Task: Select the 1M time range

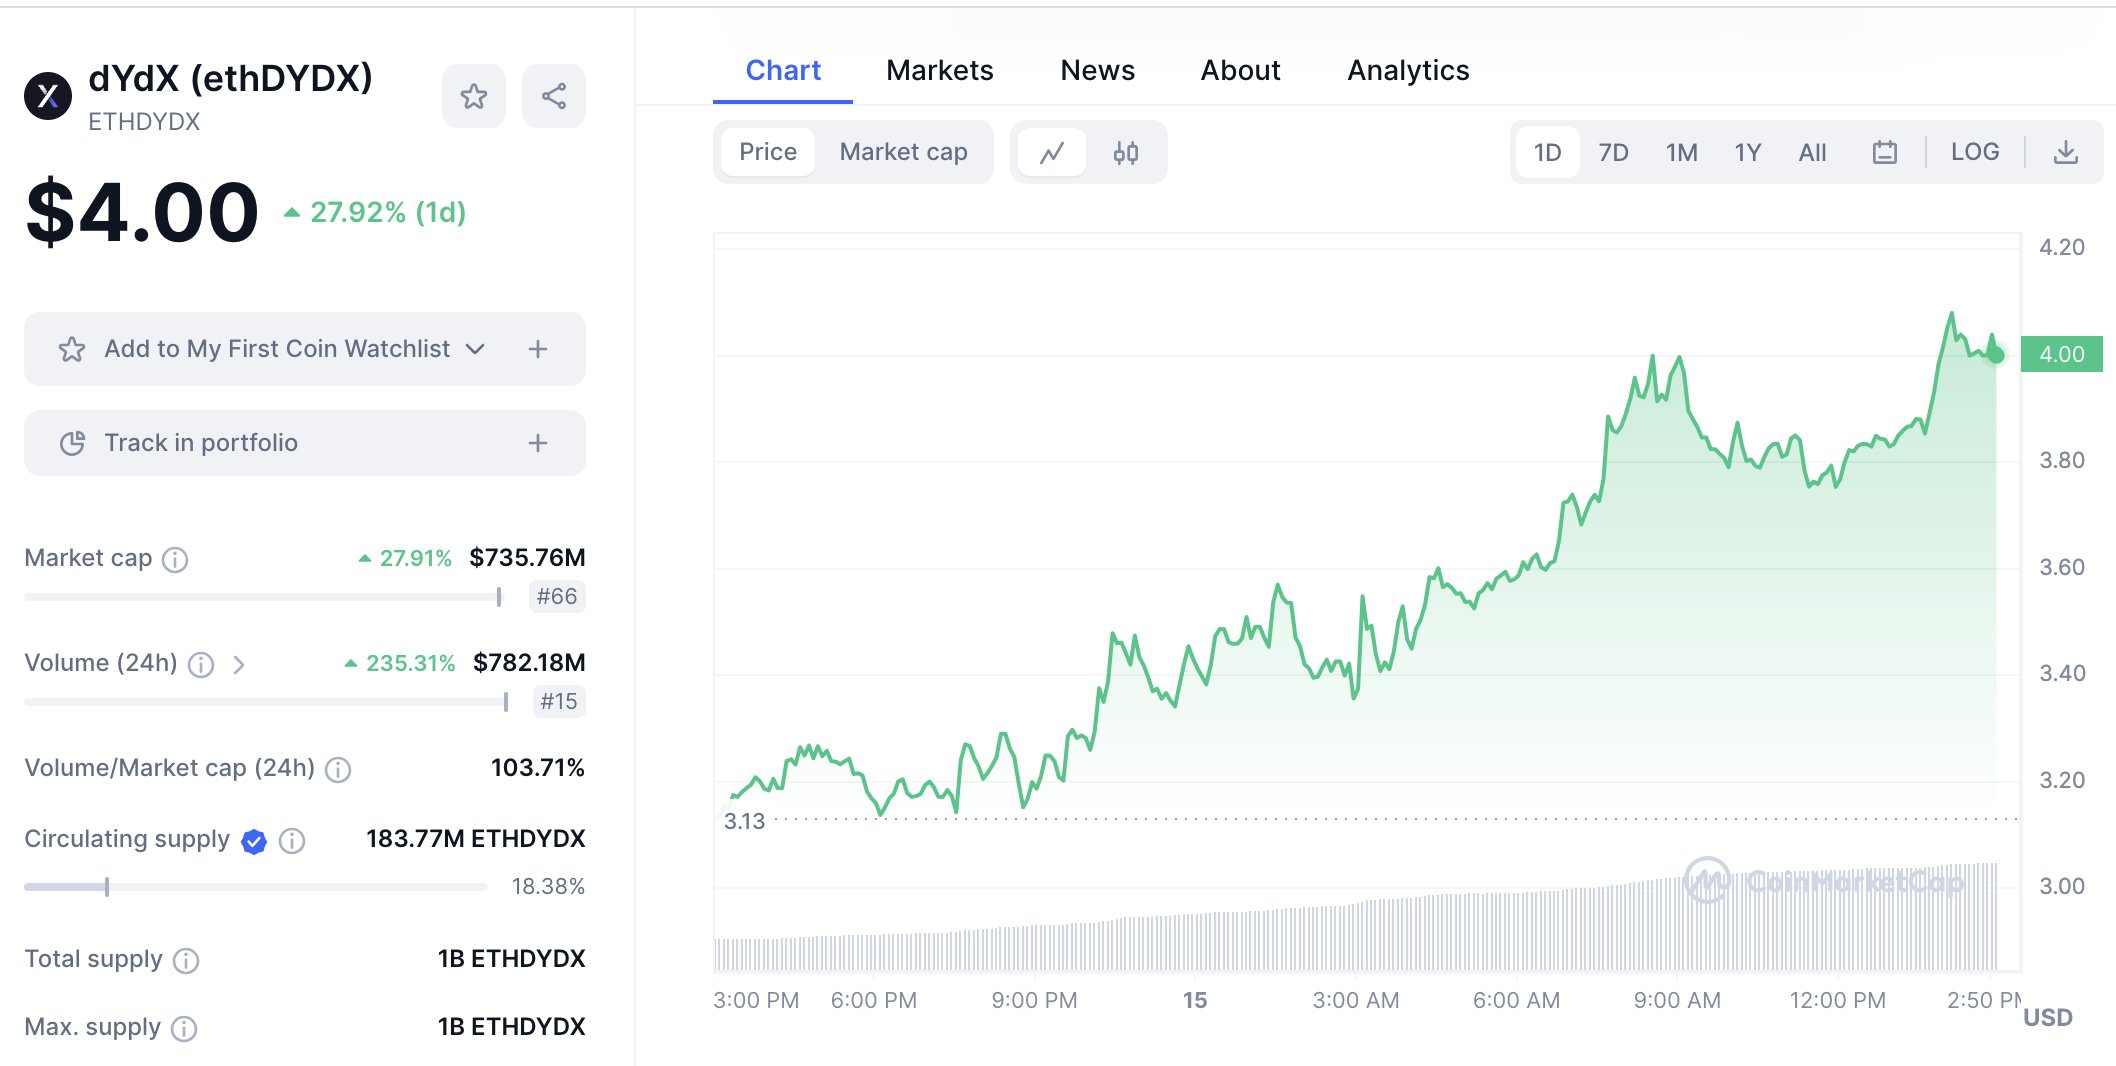Action: click(1681, 152)
